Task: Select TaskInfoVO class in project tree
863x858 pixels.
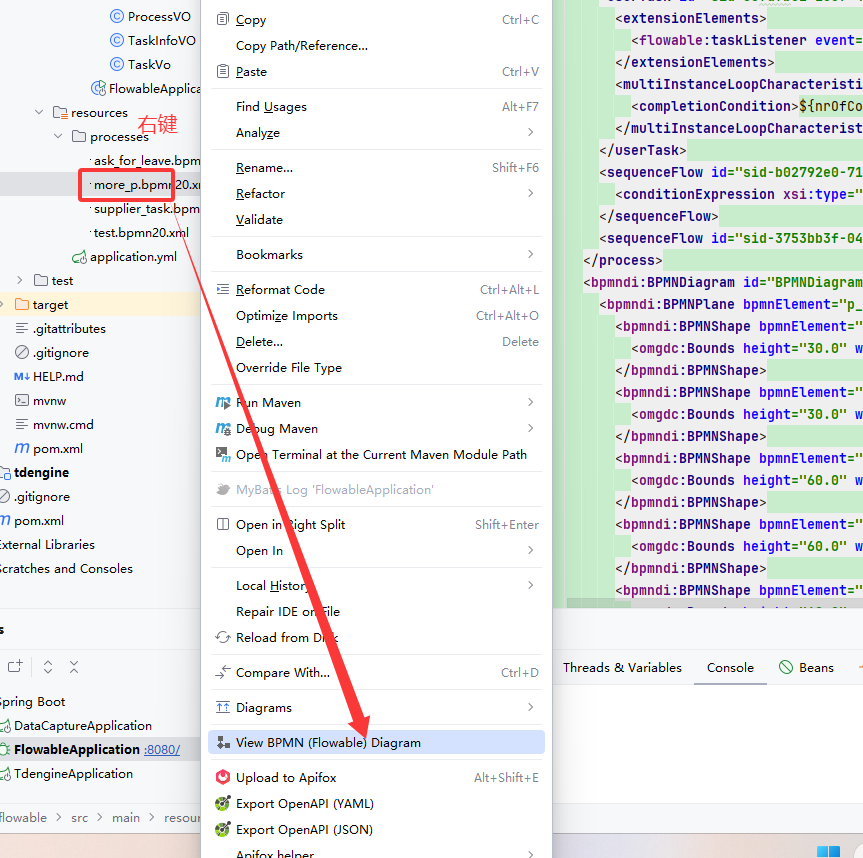Action: tap(161, 40)
